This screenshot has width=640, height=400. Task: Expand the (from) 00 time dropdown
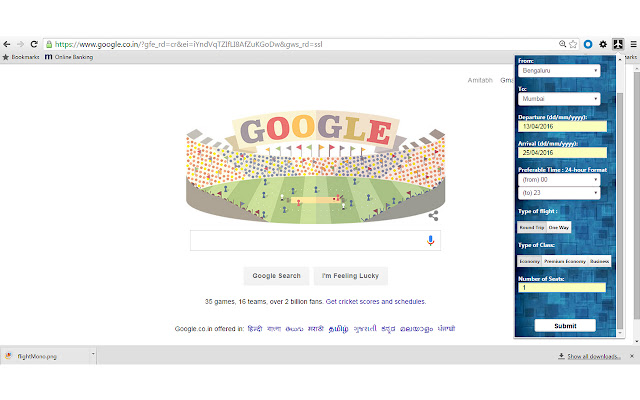point(559,180)
